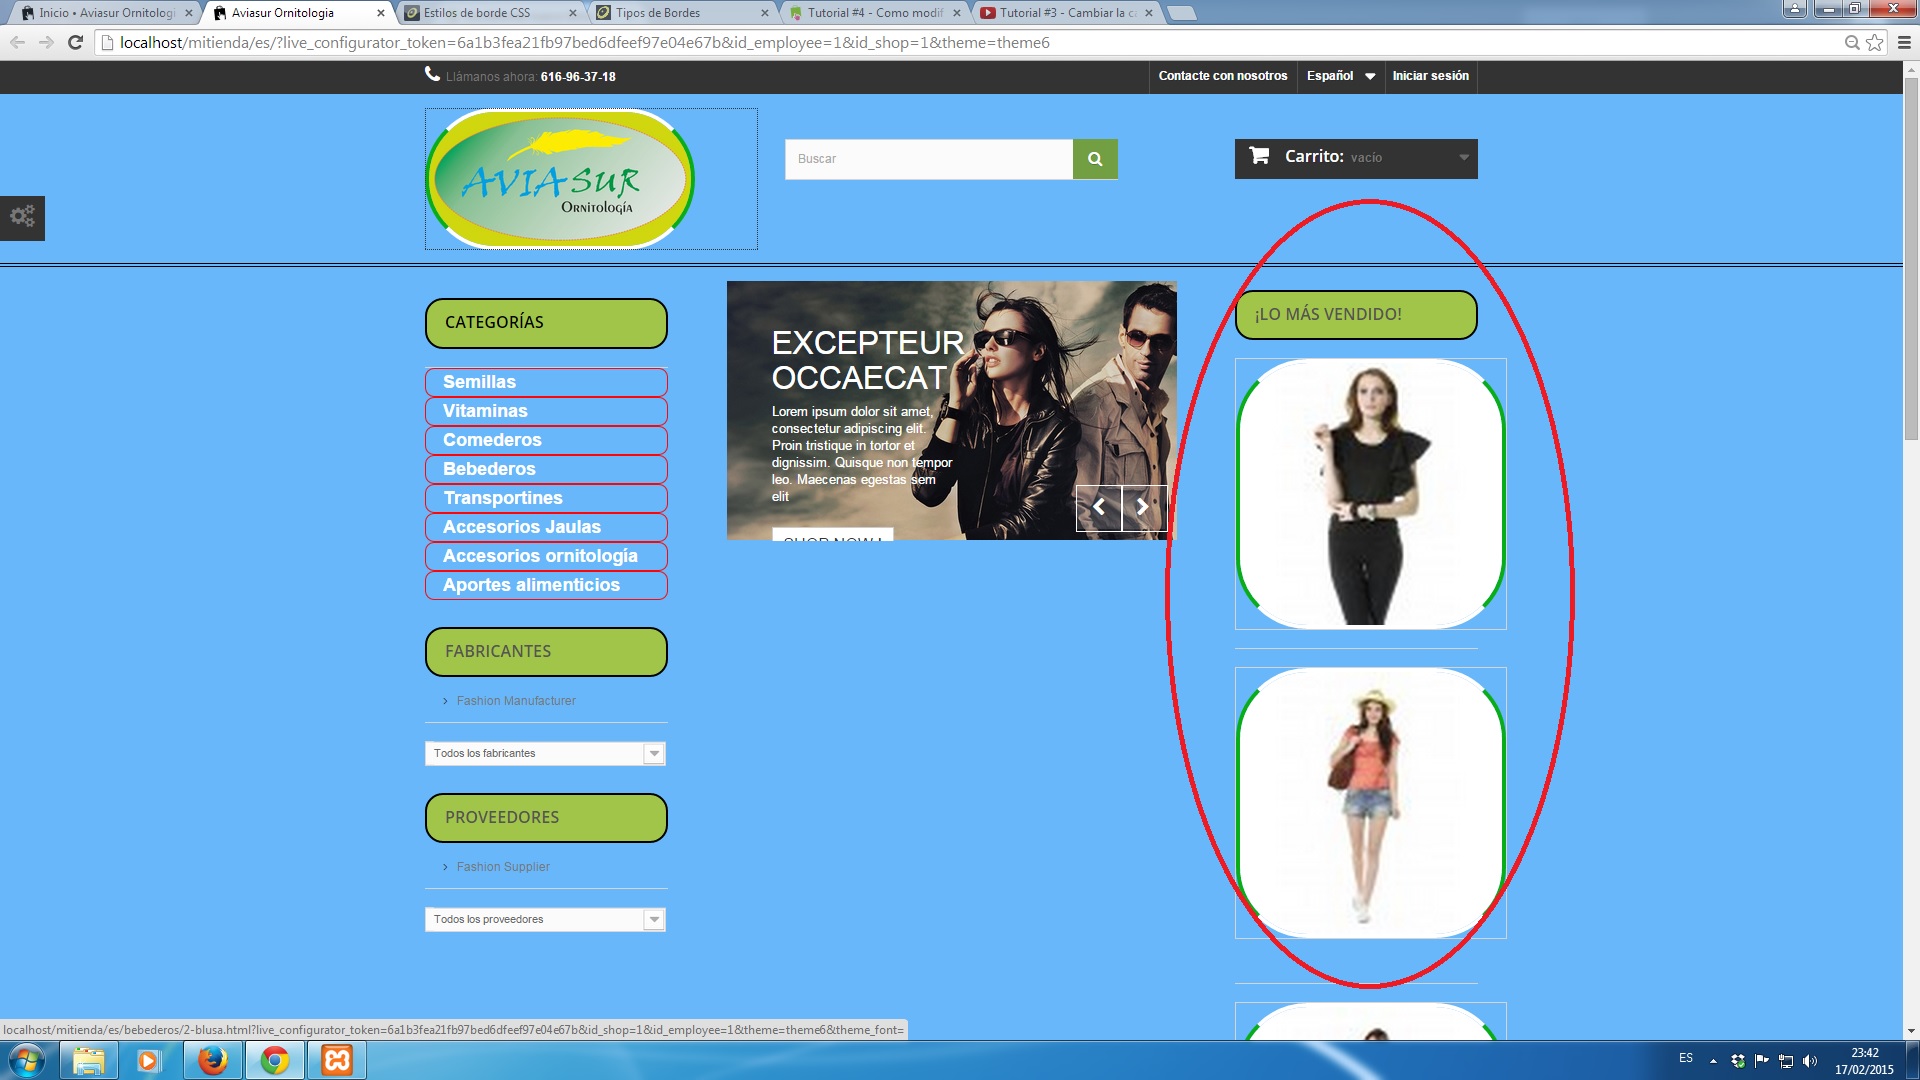Image resolution: width=1920 pixels, height=1080 pixels.
Task: Click the Excepteur Occaecat banner image
Action: click(x=951, y=410)
